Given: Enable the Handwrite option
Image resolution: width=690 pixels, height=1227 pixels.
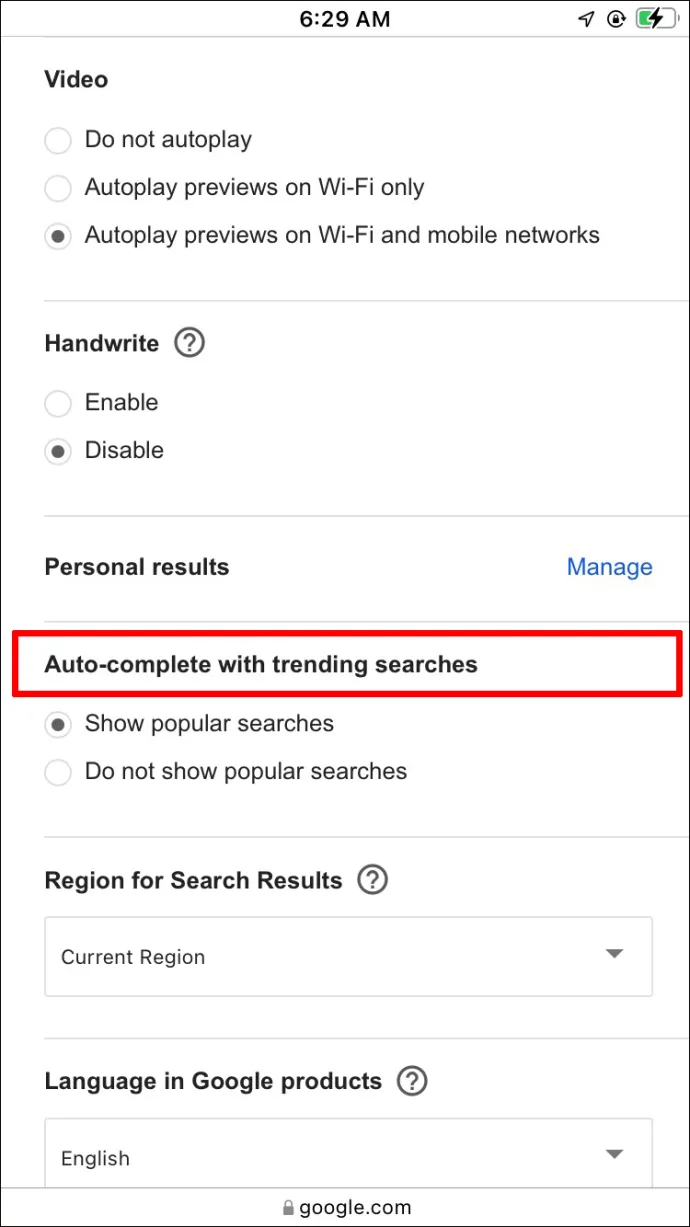Looking at the screenshot, I should pos(58,403).
